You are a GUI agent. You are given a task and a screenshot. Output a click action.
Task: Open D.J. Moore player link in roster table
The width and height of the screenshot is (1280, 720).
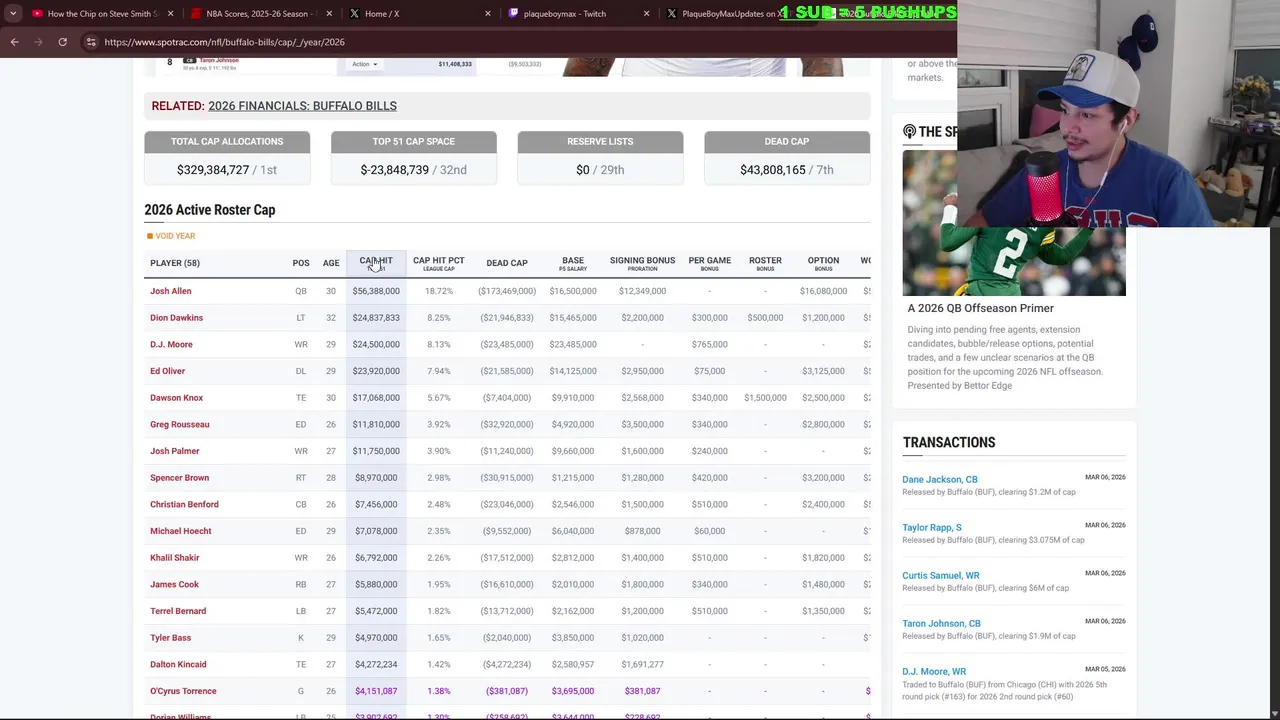click(x=171, y=344)
